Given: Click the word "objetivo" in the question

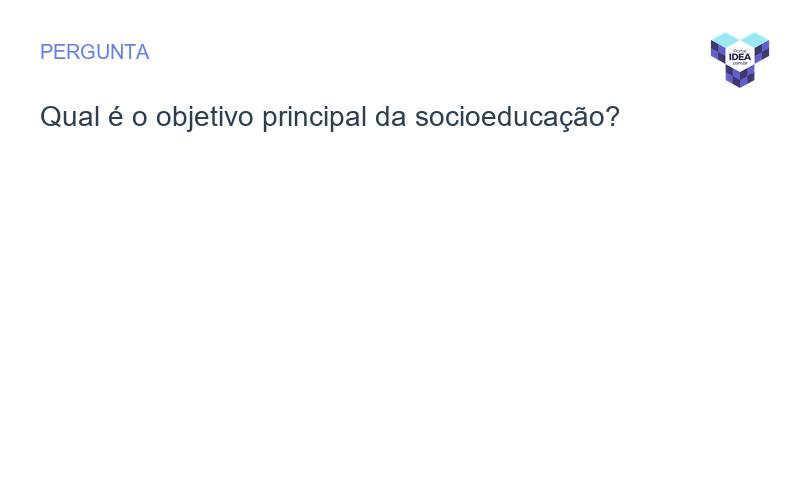Looking at the screenshot, I should click(x=205, y=117).
